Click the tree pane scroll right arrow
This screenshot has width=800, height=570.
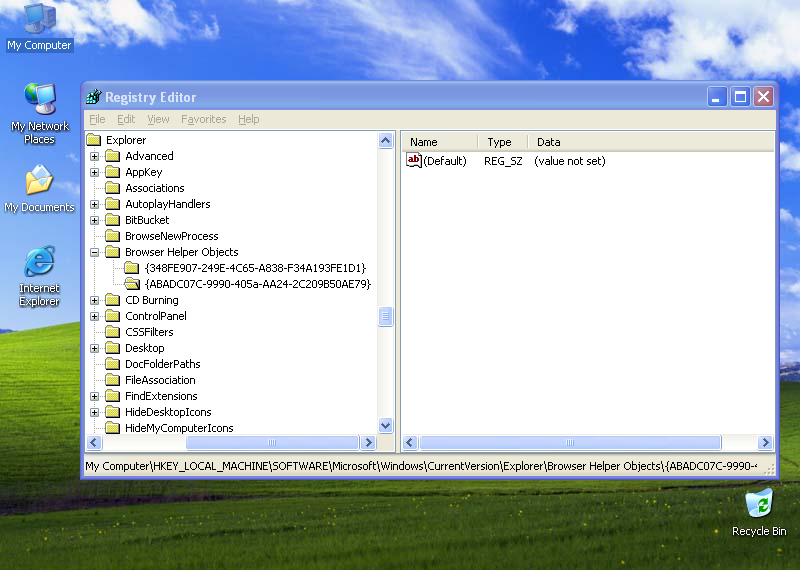click(x=368, y=442)
